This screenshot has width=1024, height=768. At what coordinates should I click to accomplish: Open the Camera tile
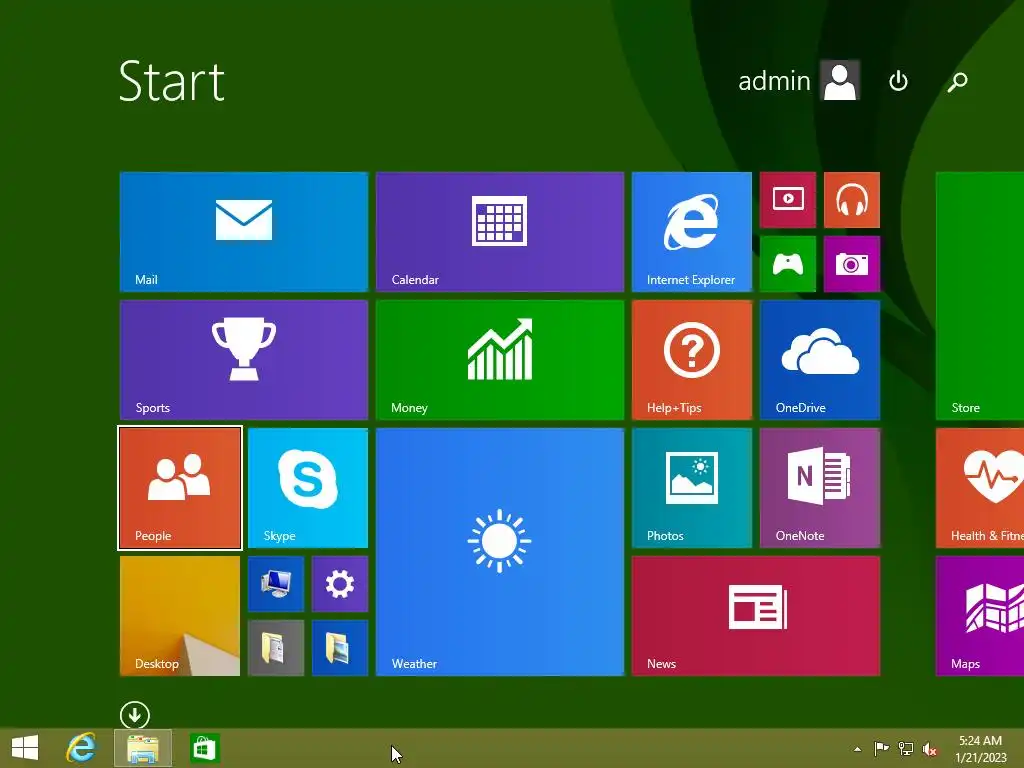click(852, 264)
